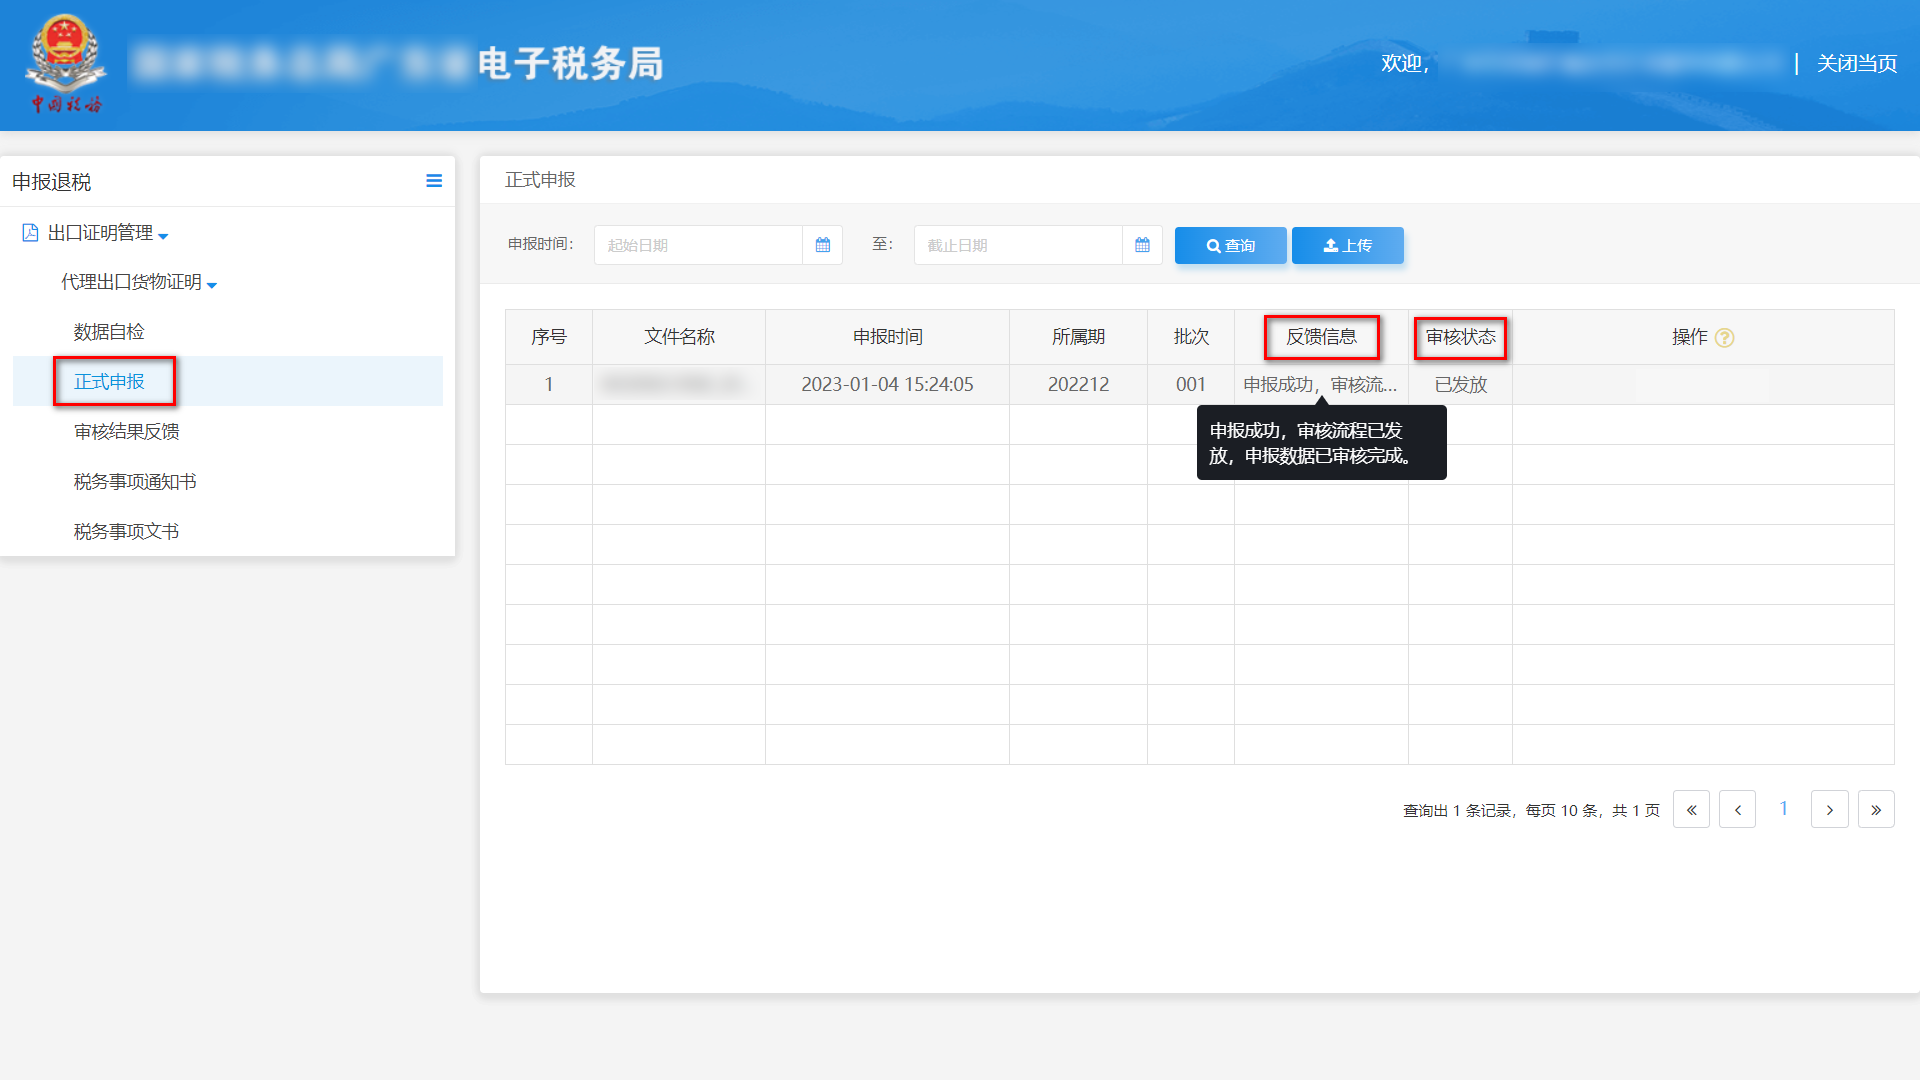Select 正式申报 in the sidebar
This screenshot has width=1920, height=1080.
coord(110,382)
